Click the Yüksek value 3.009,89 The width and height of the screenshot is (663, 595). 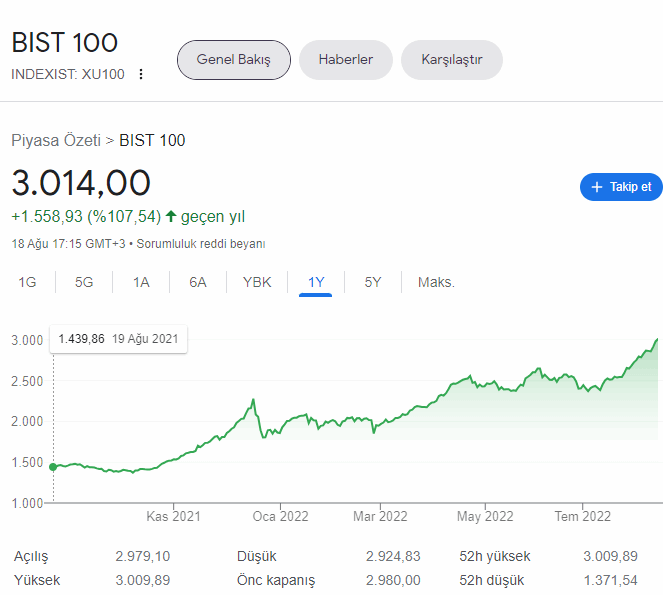(x=142, y=580)
